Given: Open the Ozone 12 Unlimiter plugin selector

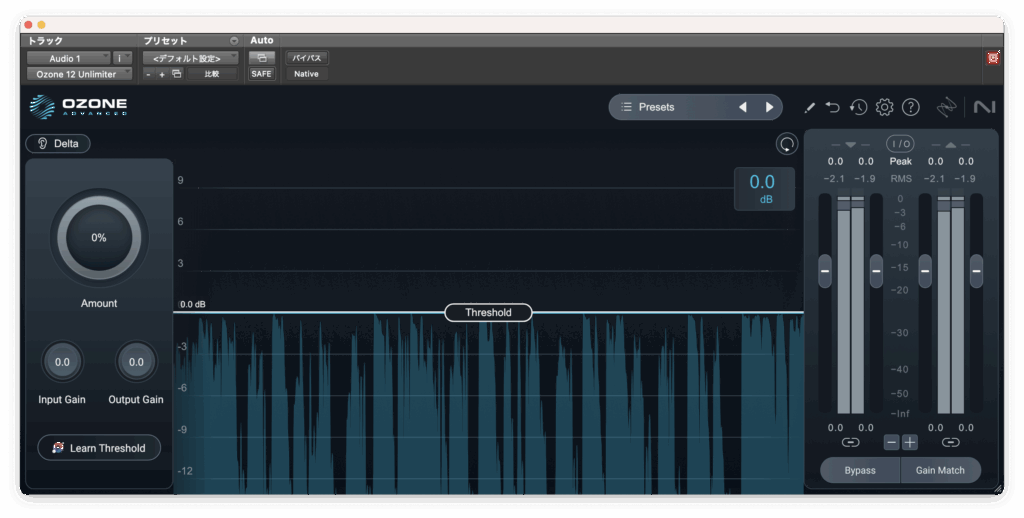Looking at the screenshot, I should tap(77, 74).
